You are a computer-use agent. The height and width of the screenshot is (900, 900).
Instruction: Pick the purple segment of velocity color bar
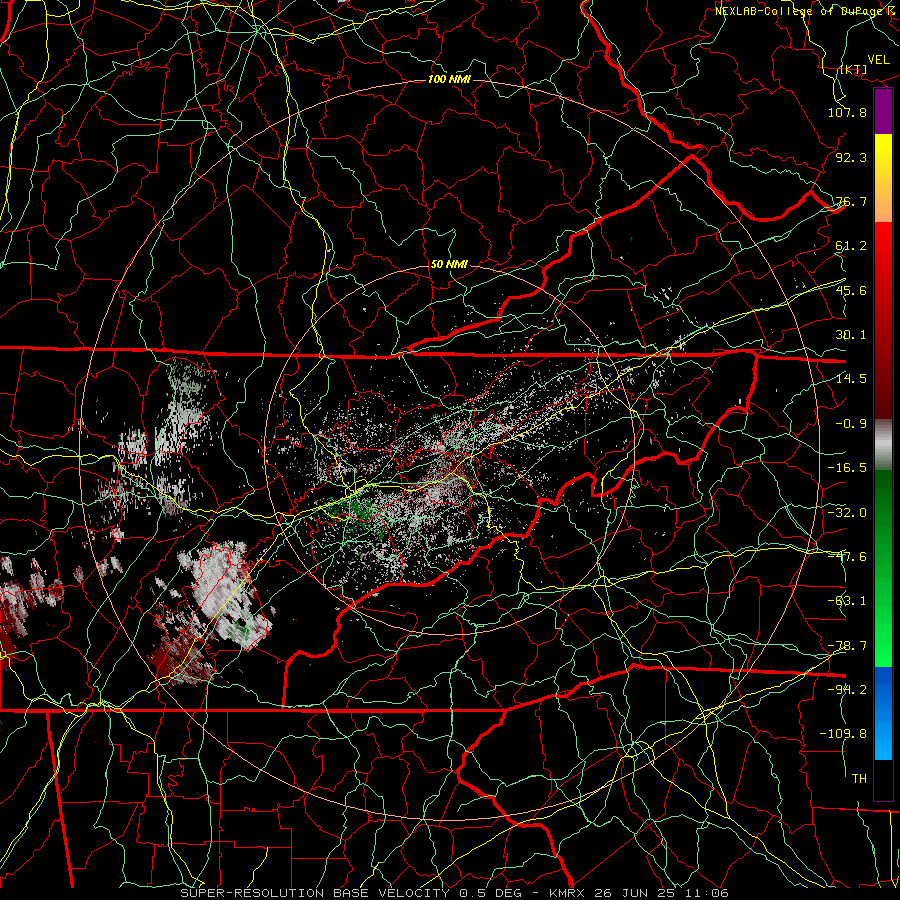(x=883, y=112)
